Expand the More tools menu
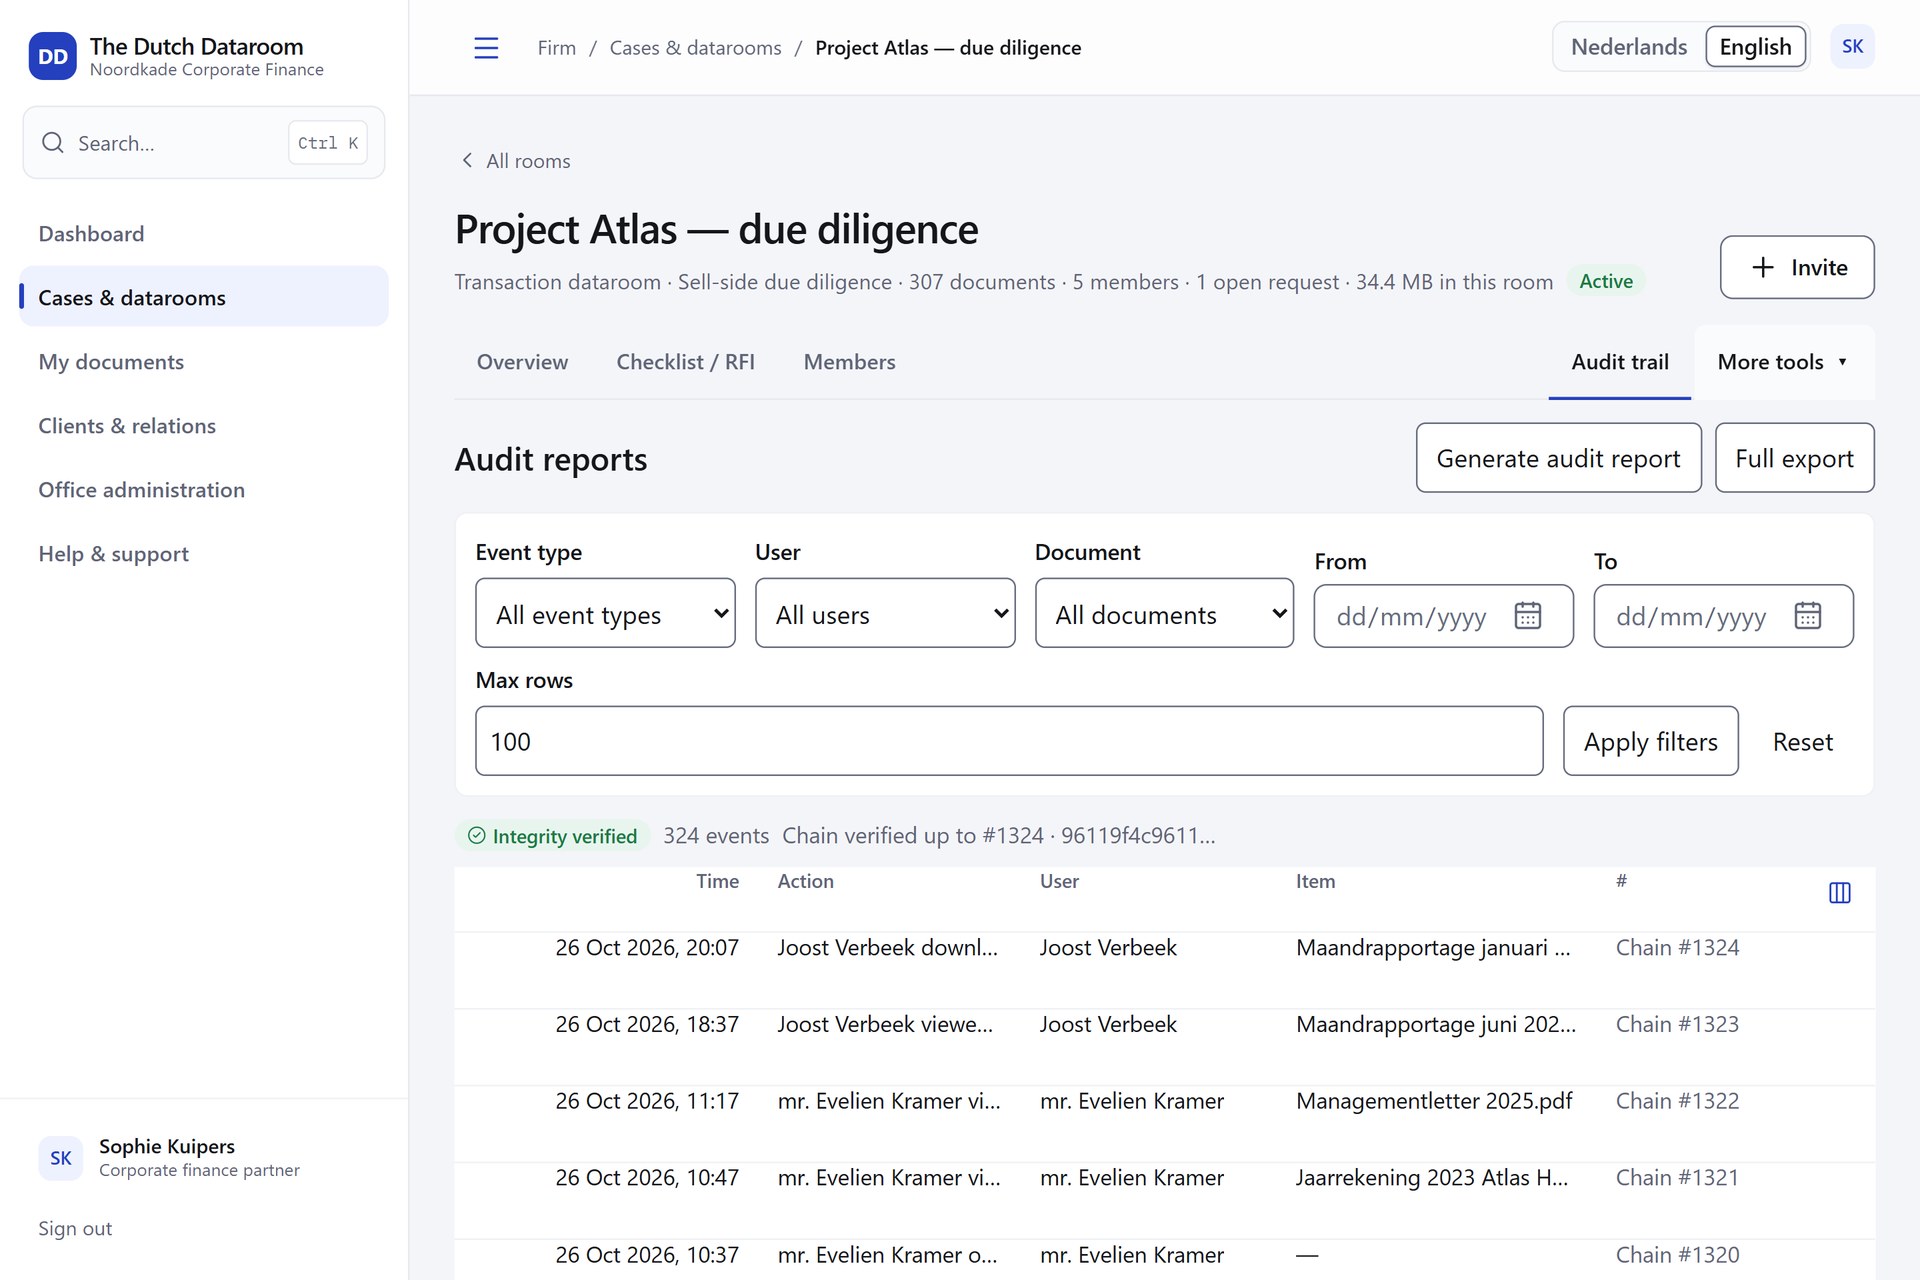This screenshot has height=1280, width=1920. coord(1782,362)
